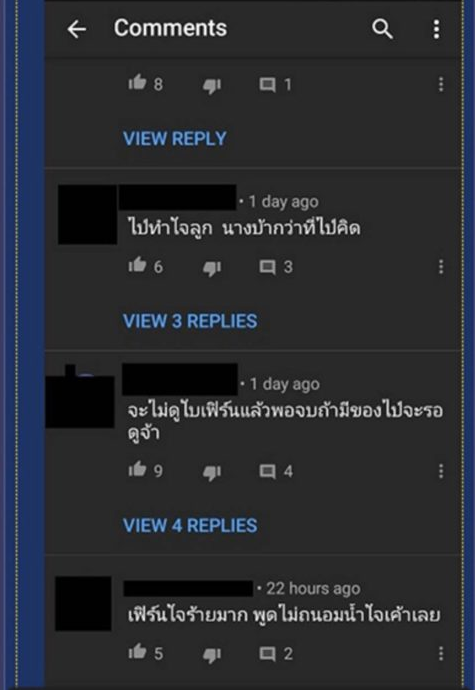Open reply icon showing 4 replies
The image size is (475, 690).
[267, 471]
